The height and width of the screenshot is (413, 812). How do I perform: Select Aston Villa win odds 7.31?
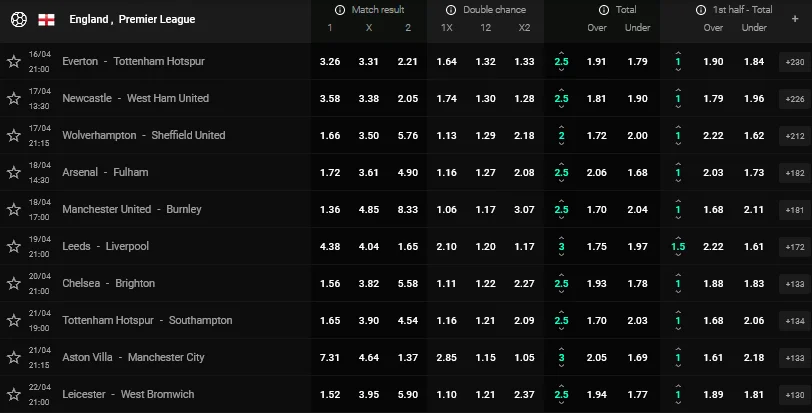(x=329, y=357)
